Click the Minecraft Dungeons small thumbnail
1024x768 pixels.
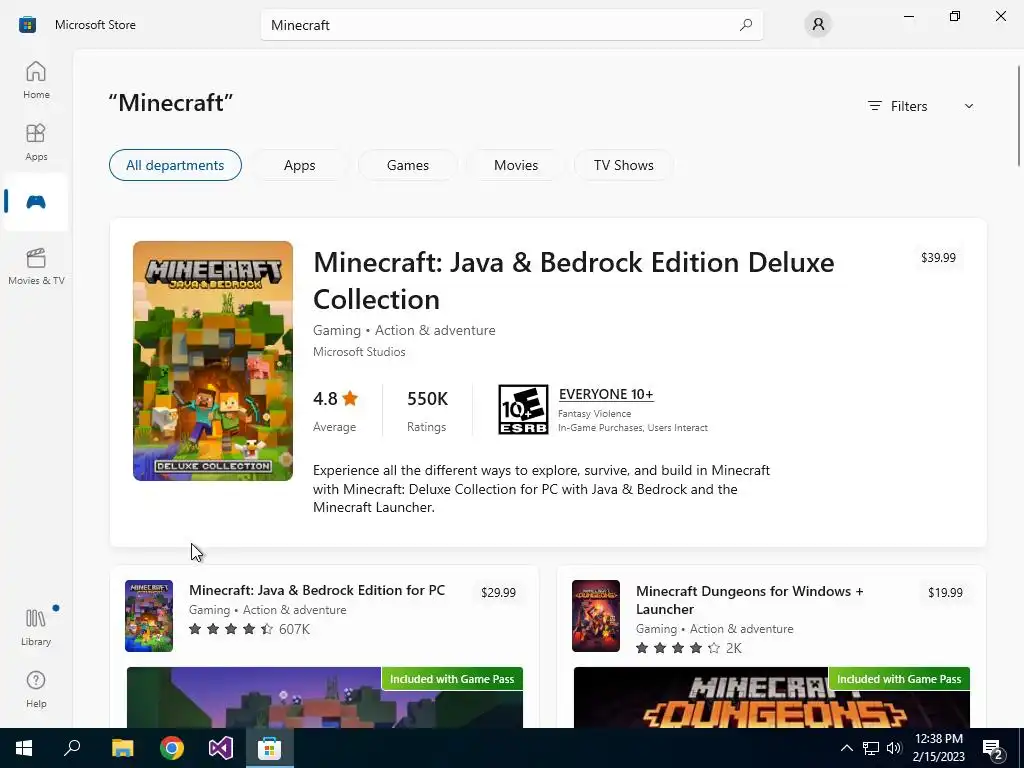click(596, 616)
